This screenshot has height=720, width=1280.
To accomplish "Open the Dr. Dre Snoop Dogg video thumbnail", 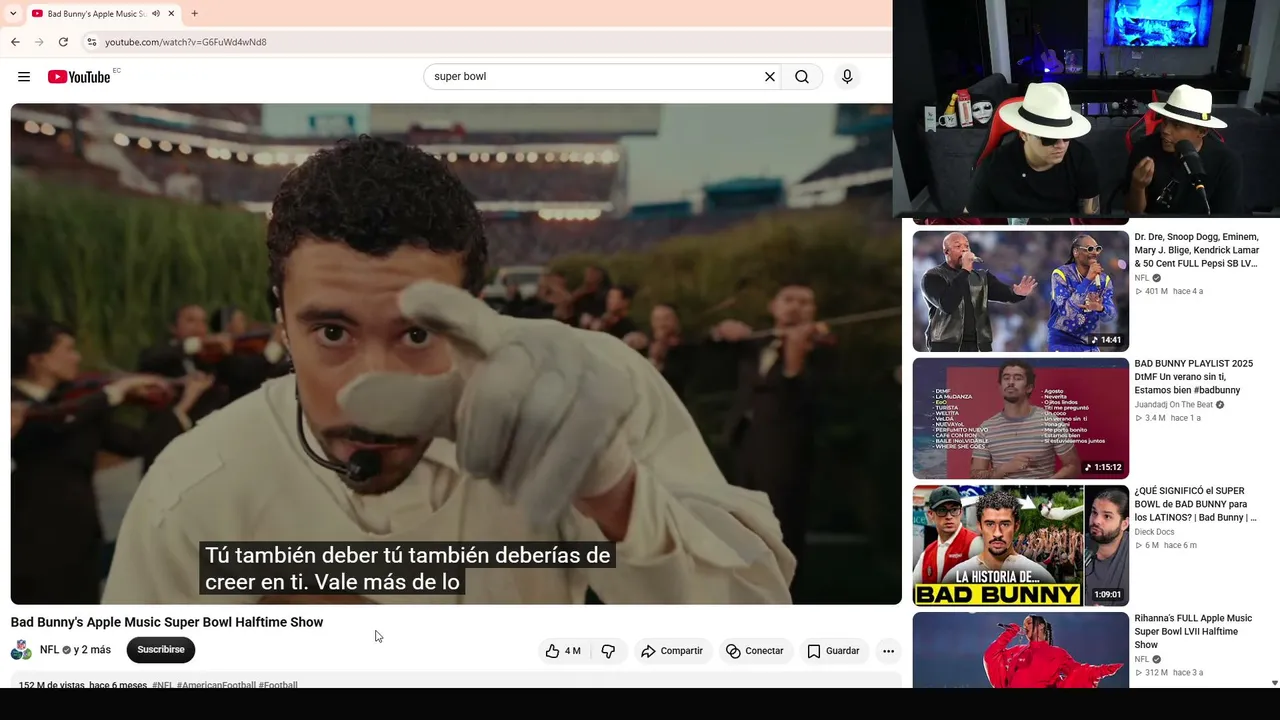I will tap(1021, 291).
